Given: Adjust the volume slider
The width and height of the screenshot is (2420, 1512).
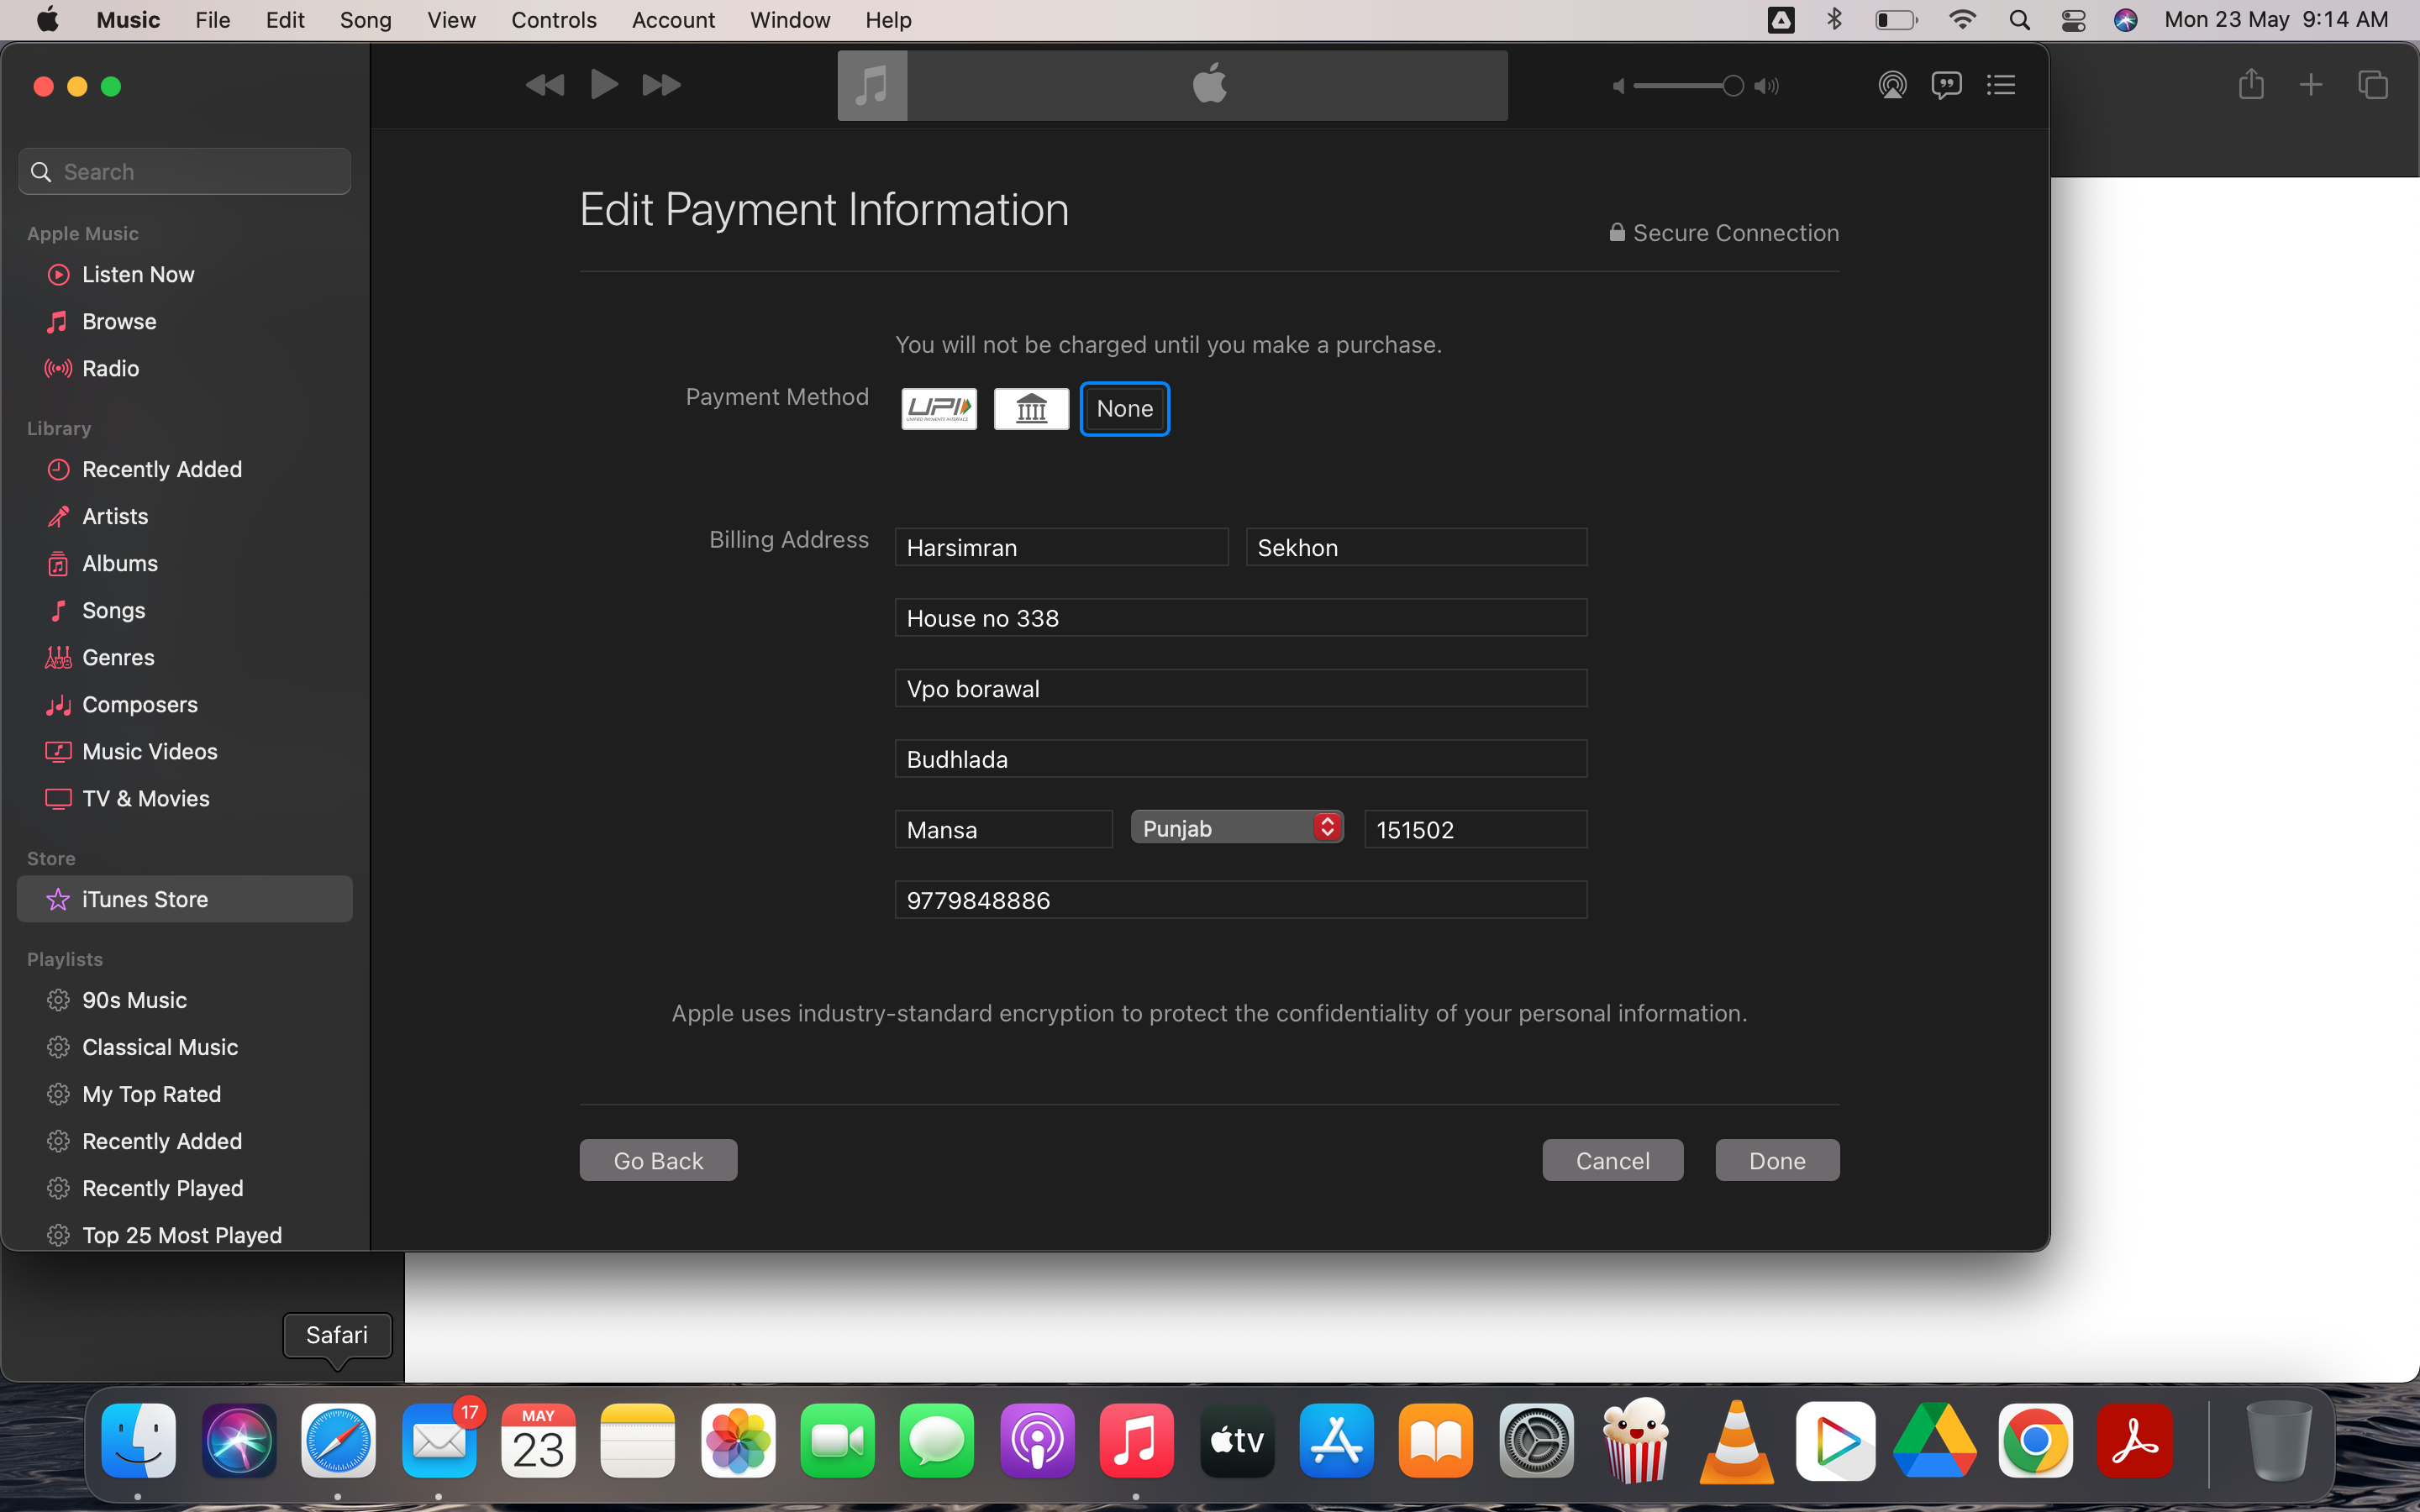Looking at the screenshot, I should pyautogui.click(x=1732, y=86).
